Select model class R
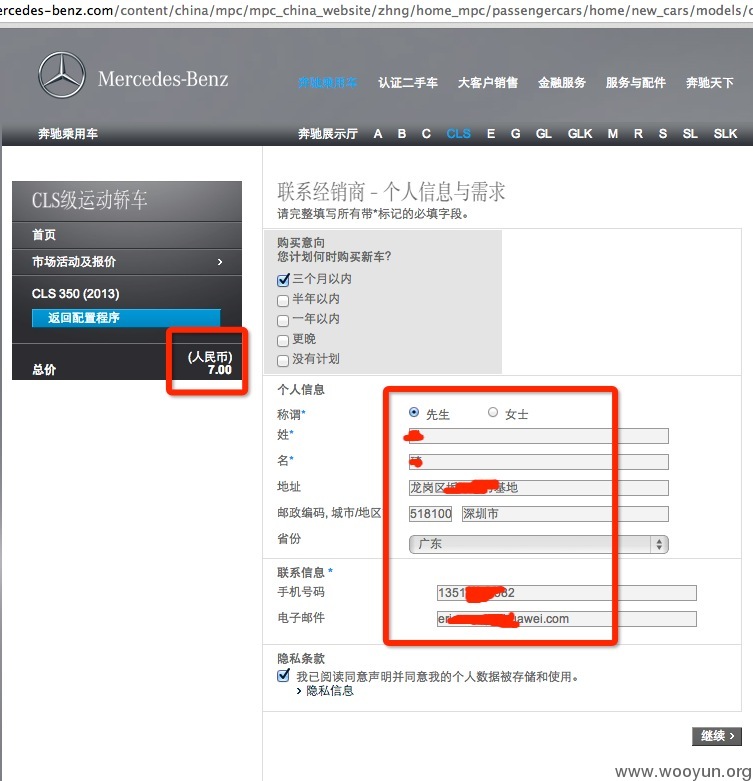This screenshot has height=781, width=753. pos(638,133)
